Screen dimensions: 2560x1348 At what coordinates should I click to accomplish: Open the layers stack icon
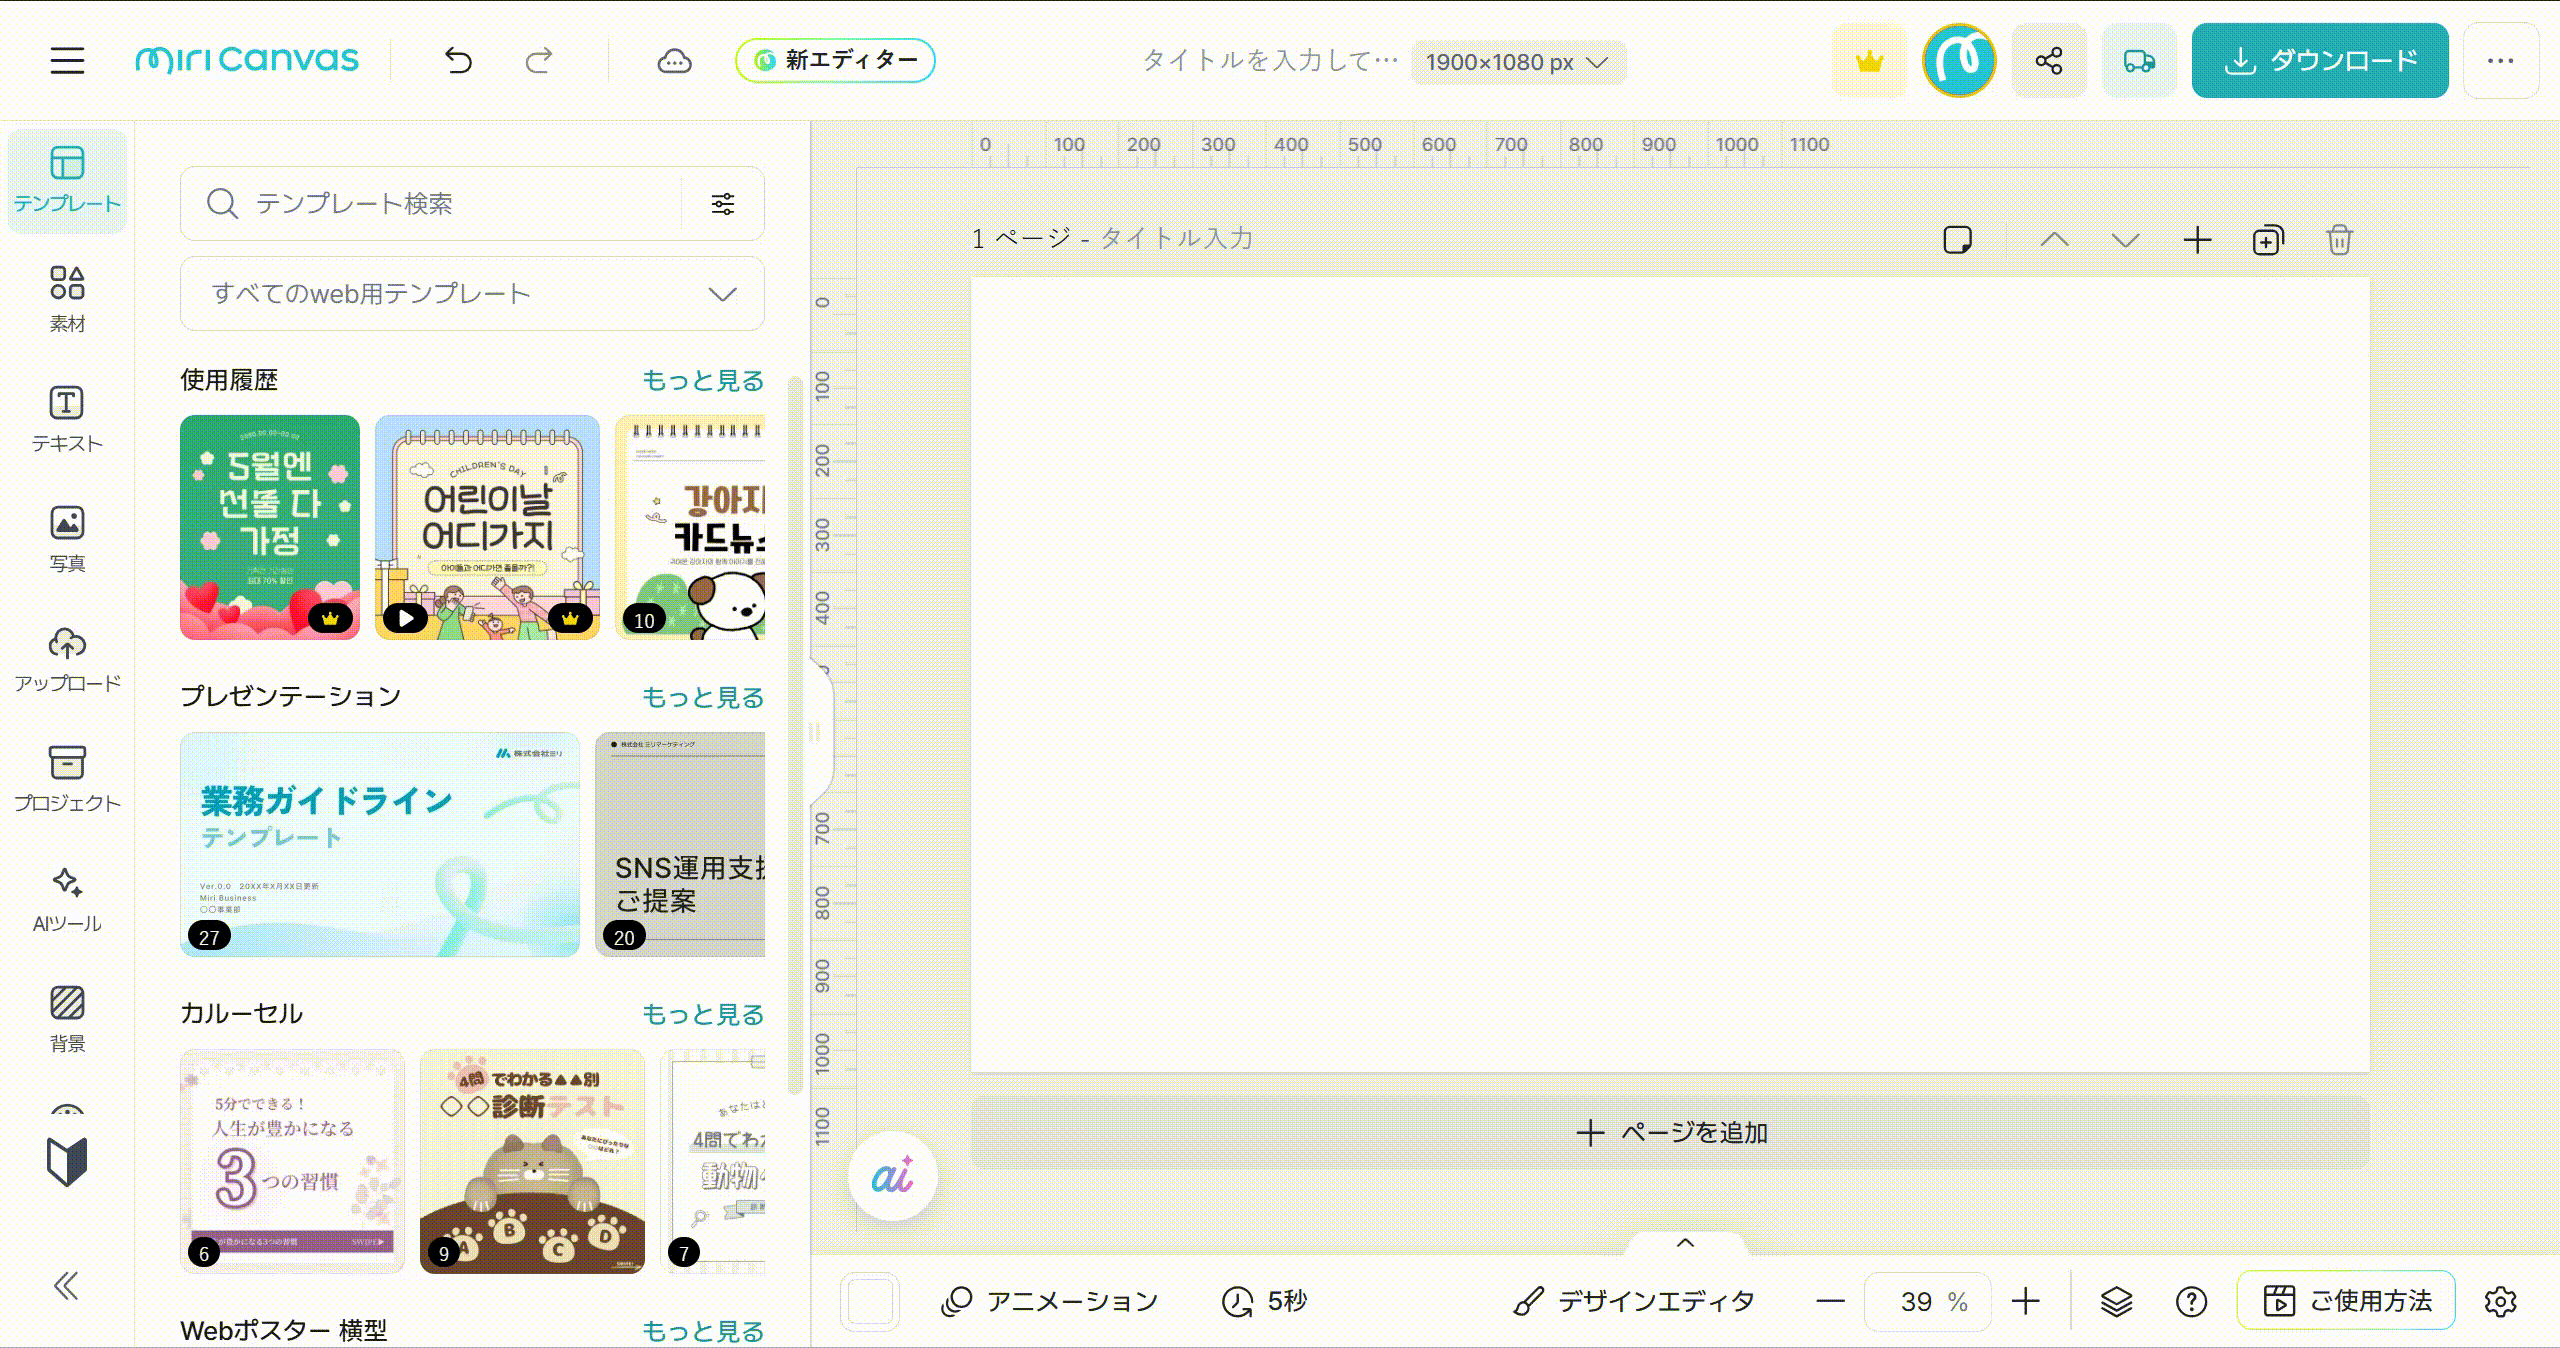[2116, 1301]
